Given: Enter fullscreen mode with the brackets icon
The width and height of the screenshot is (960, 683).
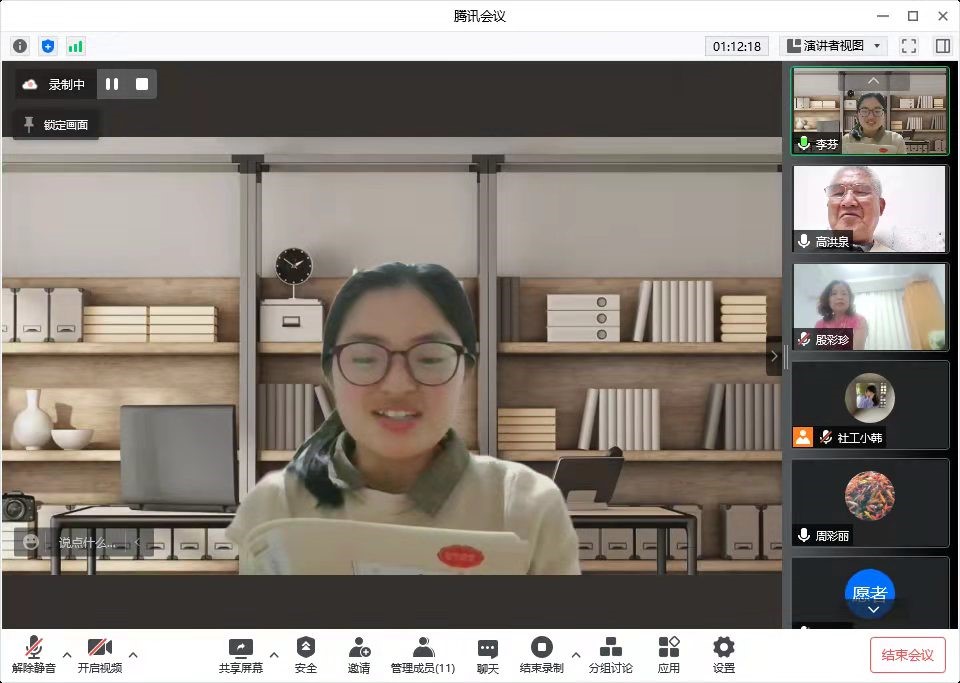Looking at the screenshot, I should 909,46.
